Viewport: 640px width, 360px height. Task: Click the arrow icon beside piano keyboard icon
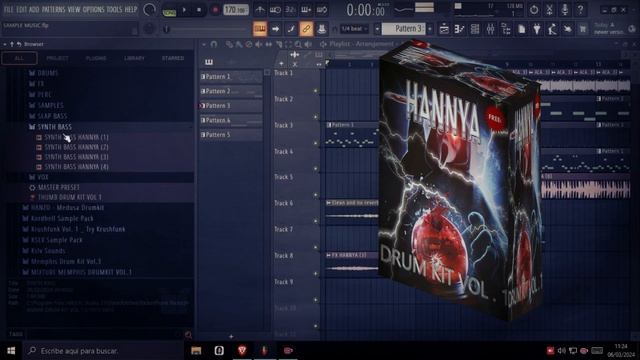pyautogui.click(x=276, y=29)
